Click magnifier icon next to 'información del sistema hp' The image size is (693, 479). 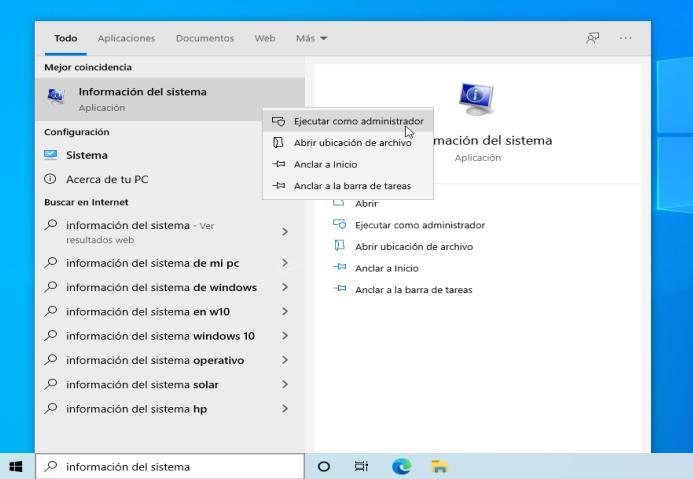click(51, 408)
